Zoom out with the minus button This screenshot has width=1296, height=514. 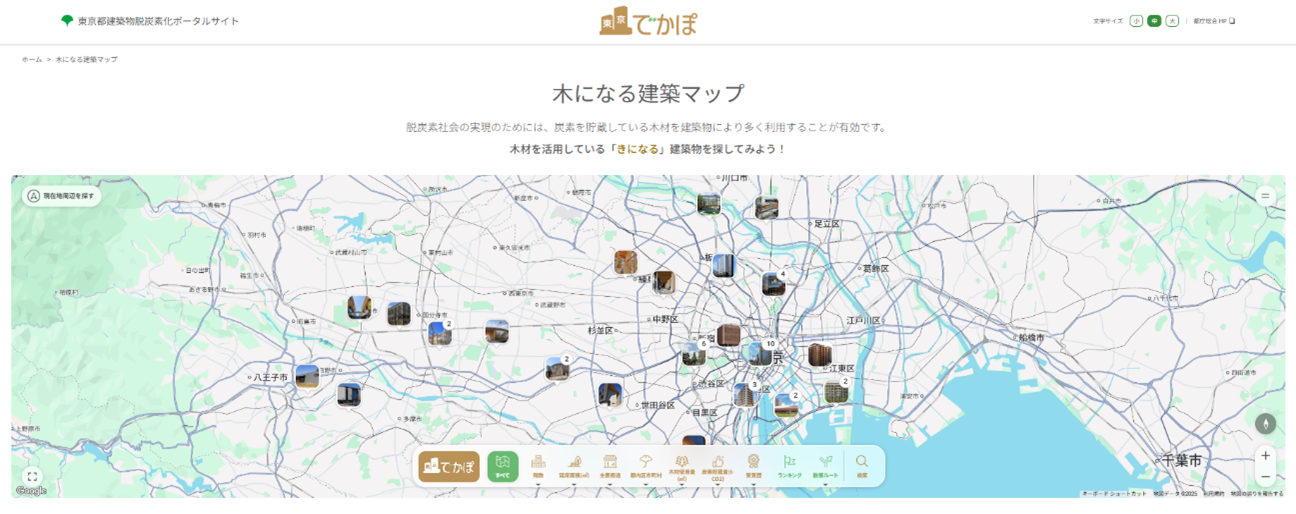point(1265,477)
